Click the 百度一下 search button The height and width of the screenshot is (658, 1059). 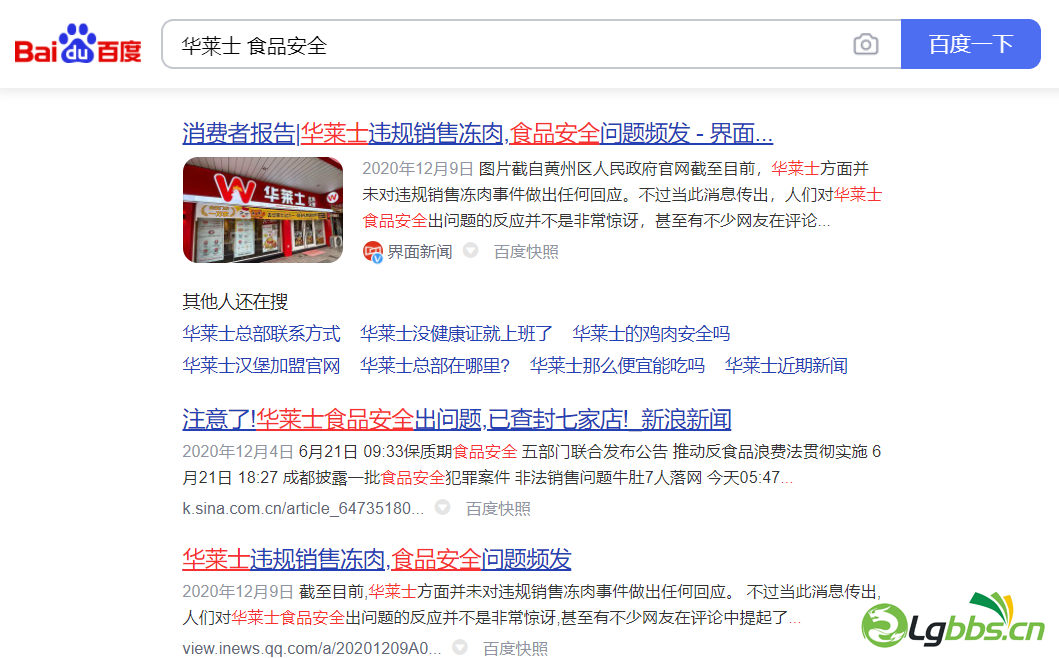coord(971,44)
